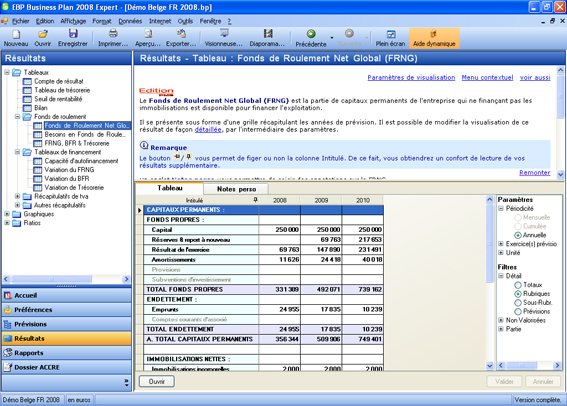Select Sous-Rubr. detail filter
This screenshot has height=406, width=567.
click(x=518, y=303)
